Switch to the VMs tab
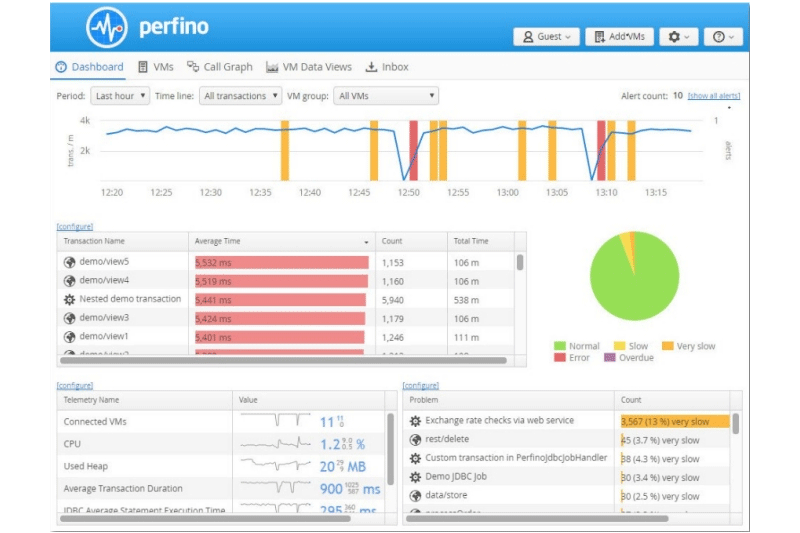Screen dimensions: 800x533 pyautogui.click(x=156, y=67)
